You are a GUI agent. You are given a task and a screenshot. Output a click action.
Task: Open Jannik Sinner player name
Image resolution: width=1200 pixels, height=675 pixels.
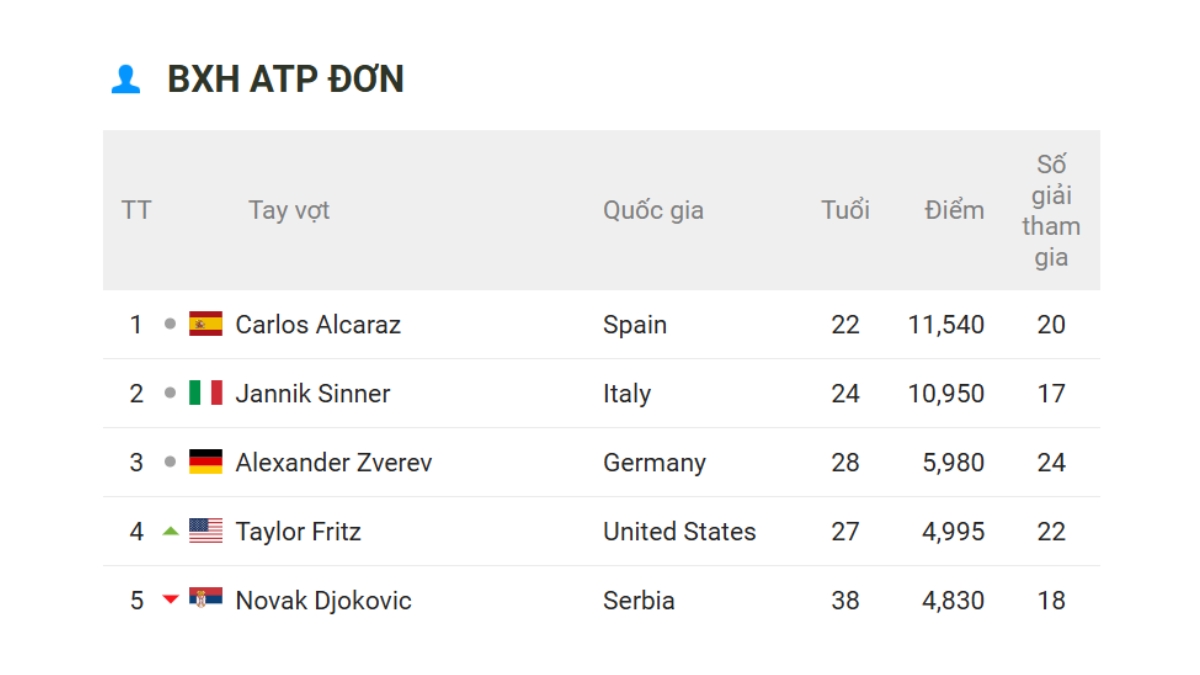(313, 393)
